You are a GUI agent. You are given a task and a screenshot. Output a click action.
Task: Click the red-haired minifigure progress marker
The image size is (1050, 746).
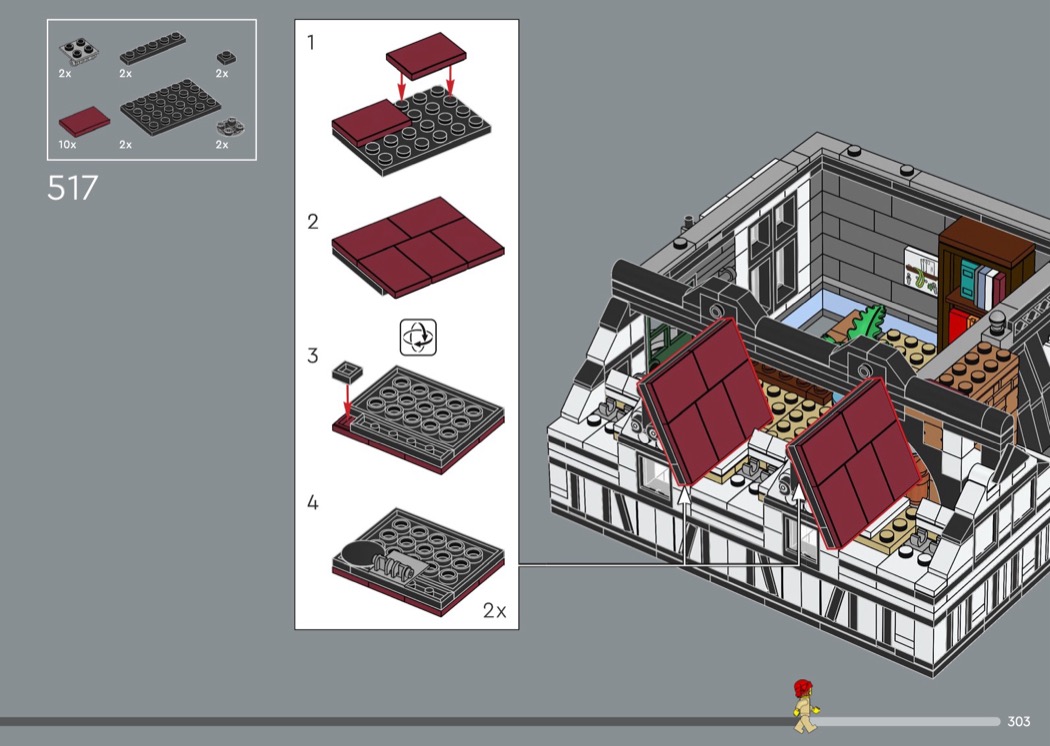point(802,705)
